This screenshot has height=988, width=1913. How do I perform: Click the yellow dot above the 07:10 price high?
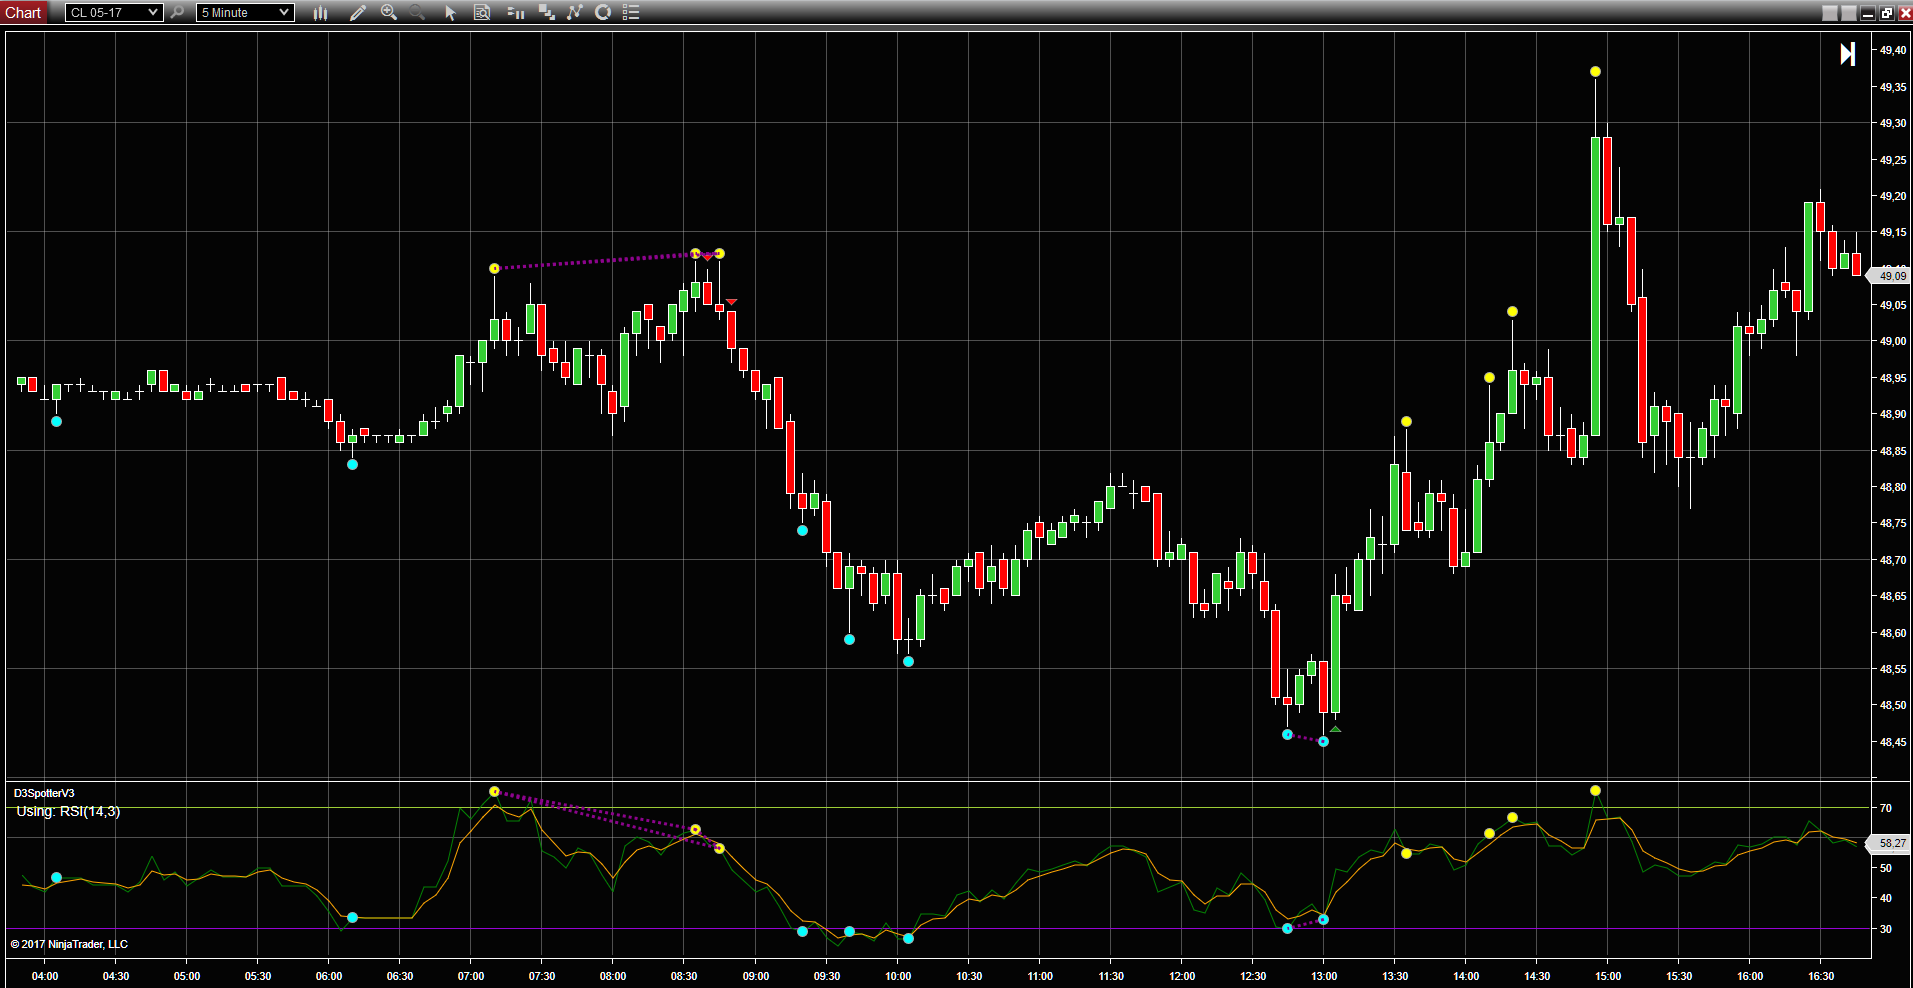(494, 268)
